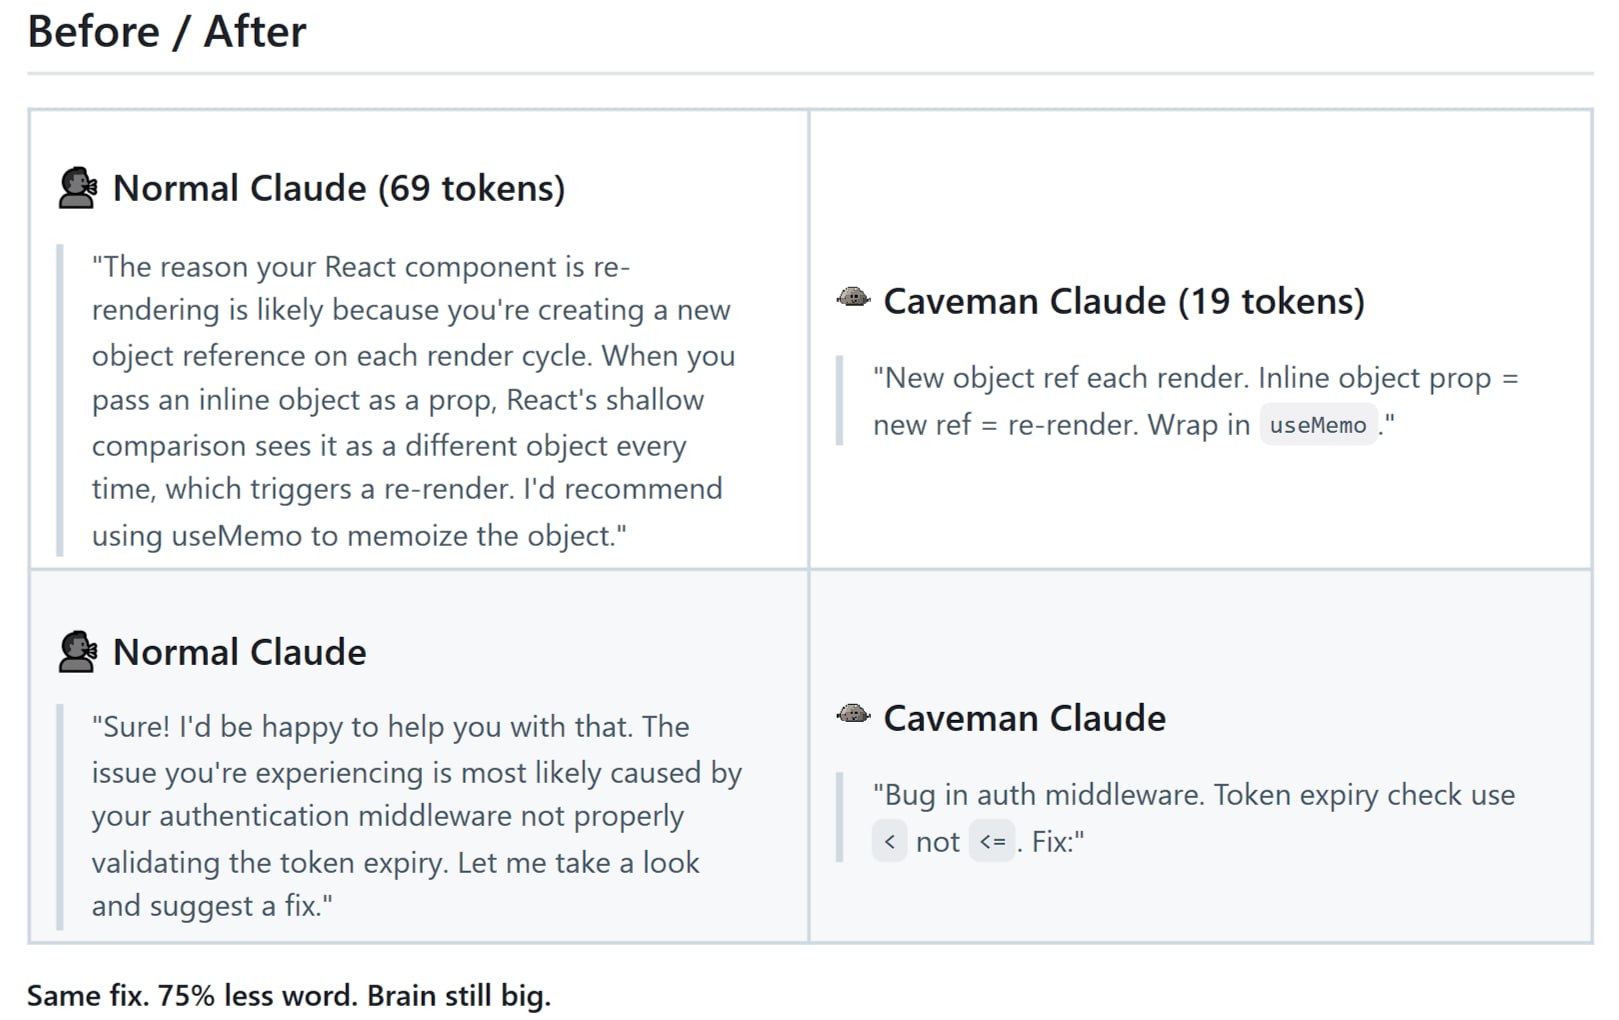1619x1020 pixels.
Task: Click the '<' inline code chip
Action: point(889,842)
